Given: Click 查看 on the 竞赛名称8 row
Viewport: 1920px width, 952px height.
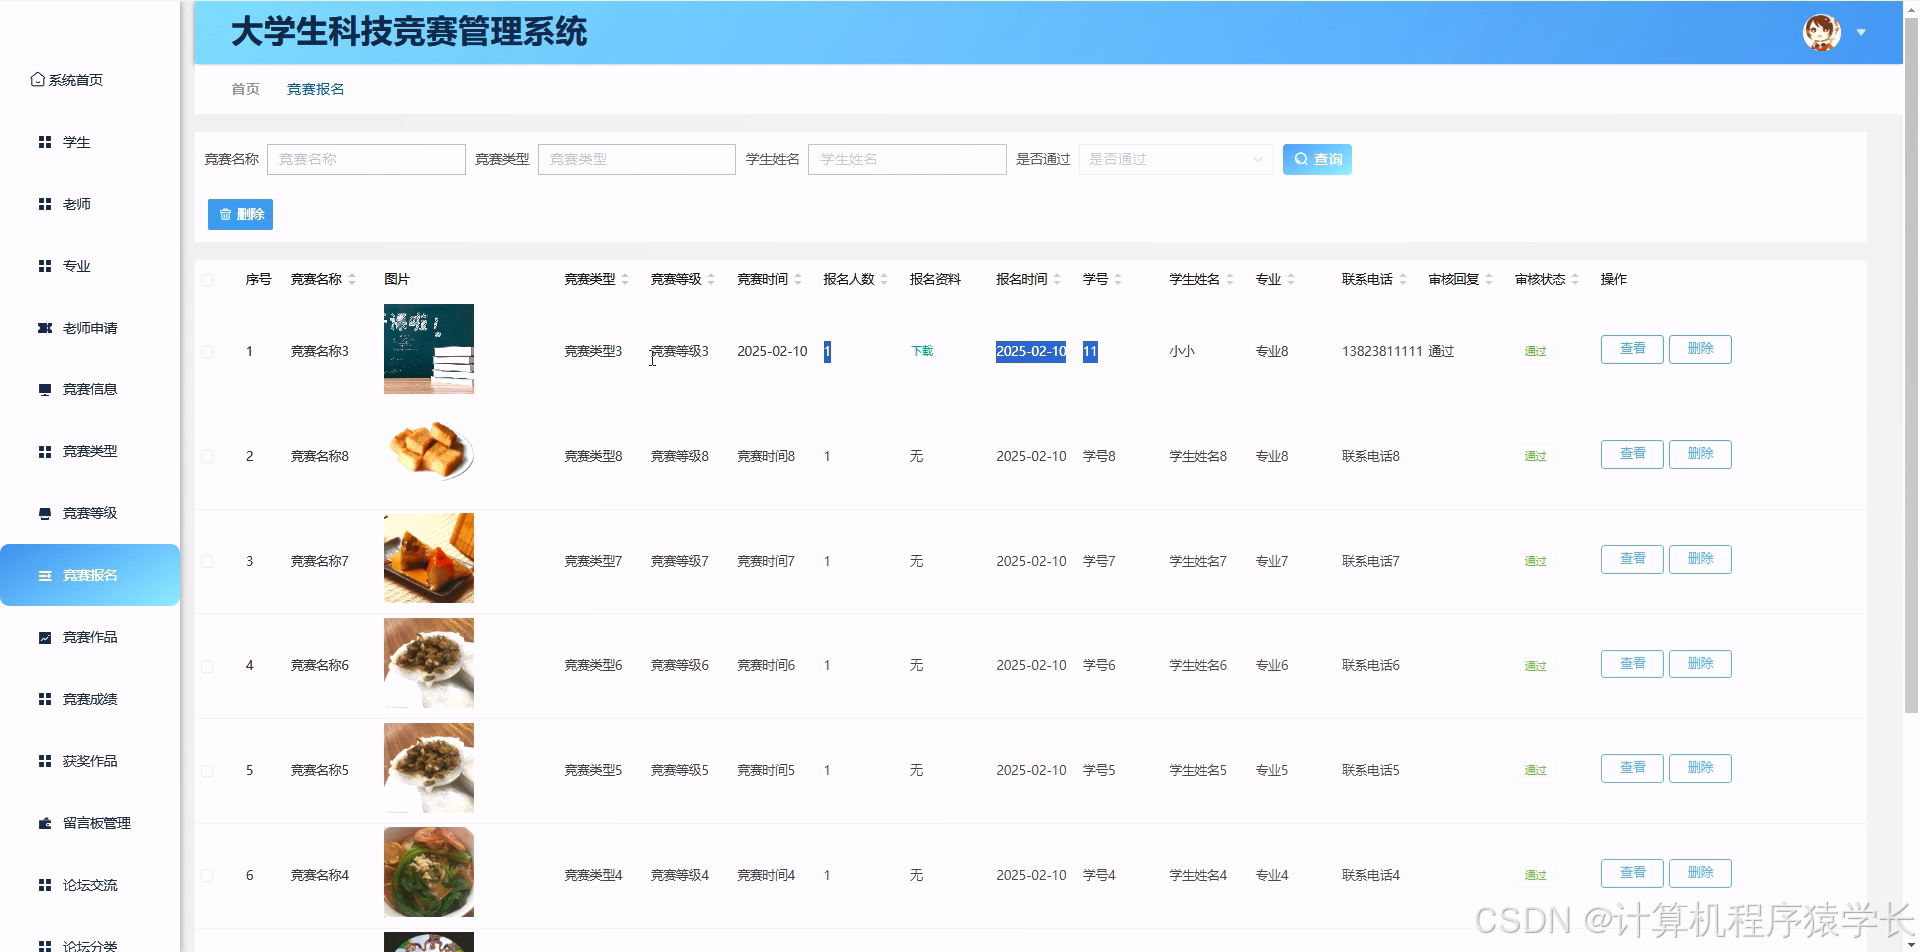Looking at the screenshot, I should coord(1630,453).
